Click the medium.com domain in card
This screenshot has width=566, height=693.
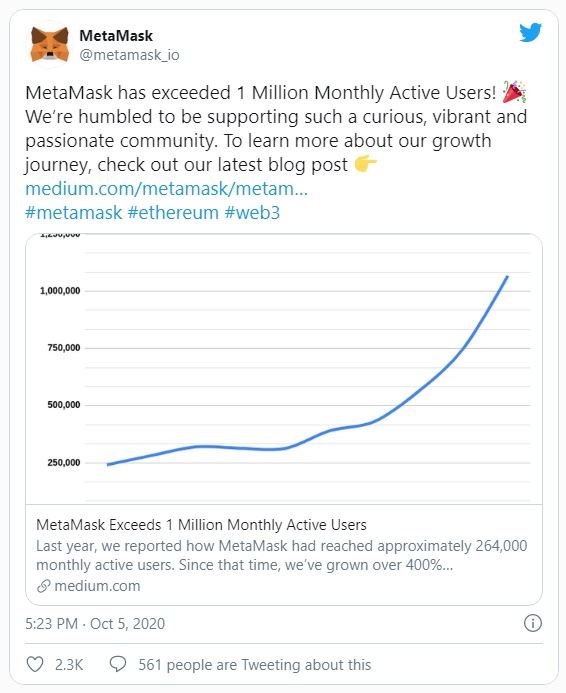click(x=97, y=586)
